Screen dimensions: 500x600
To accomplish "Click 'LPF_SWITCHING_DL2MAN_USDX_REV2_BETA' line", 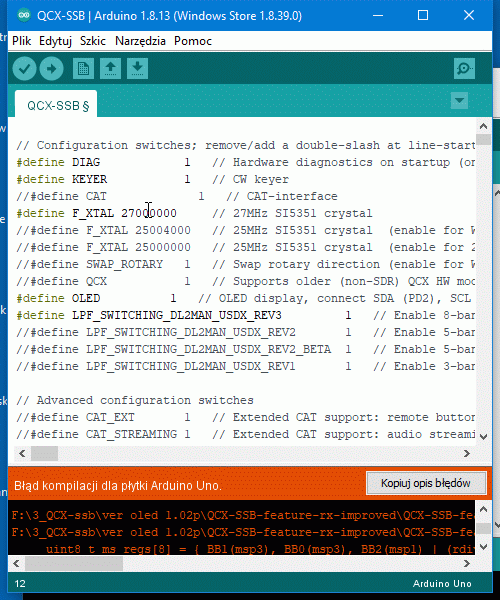I will coord(245,349).
